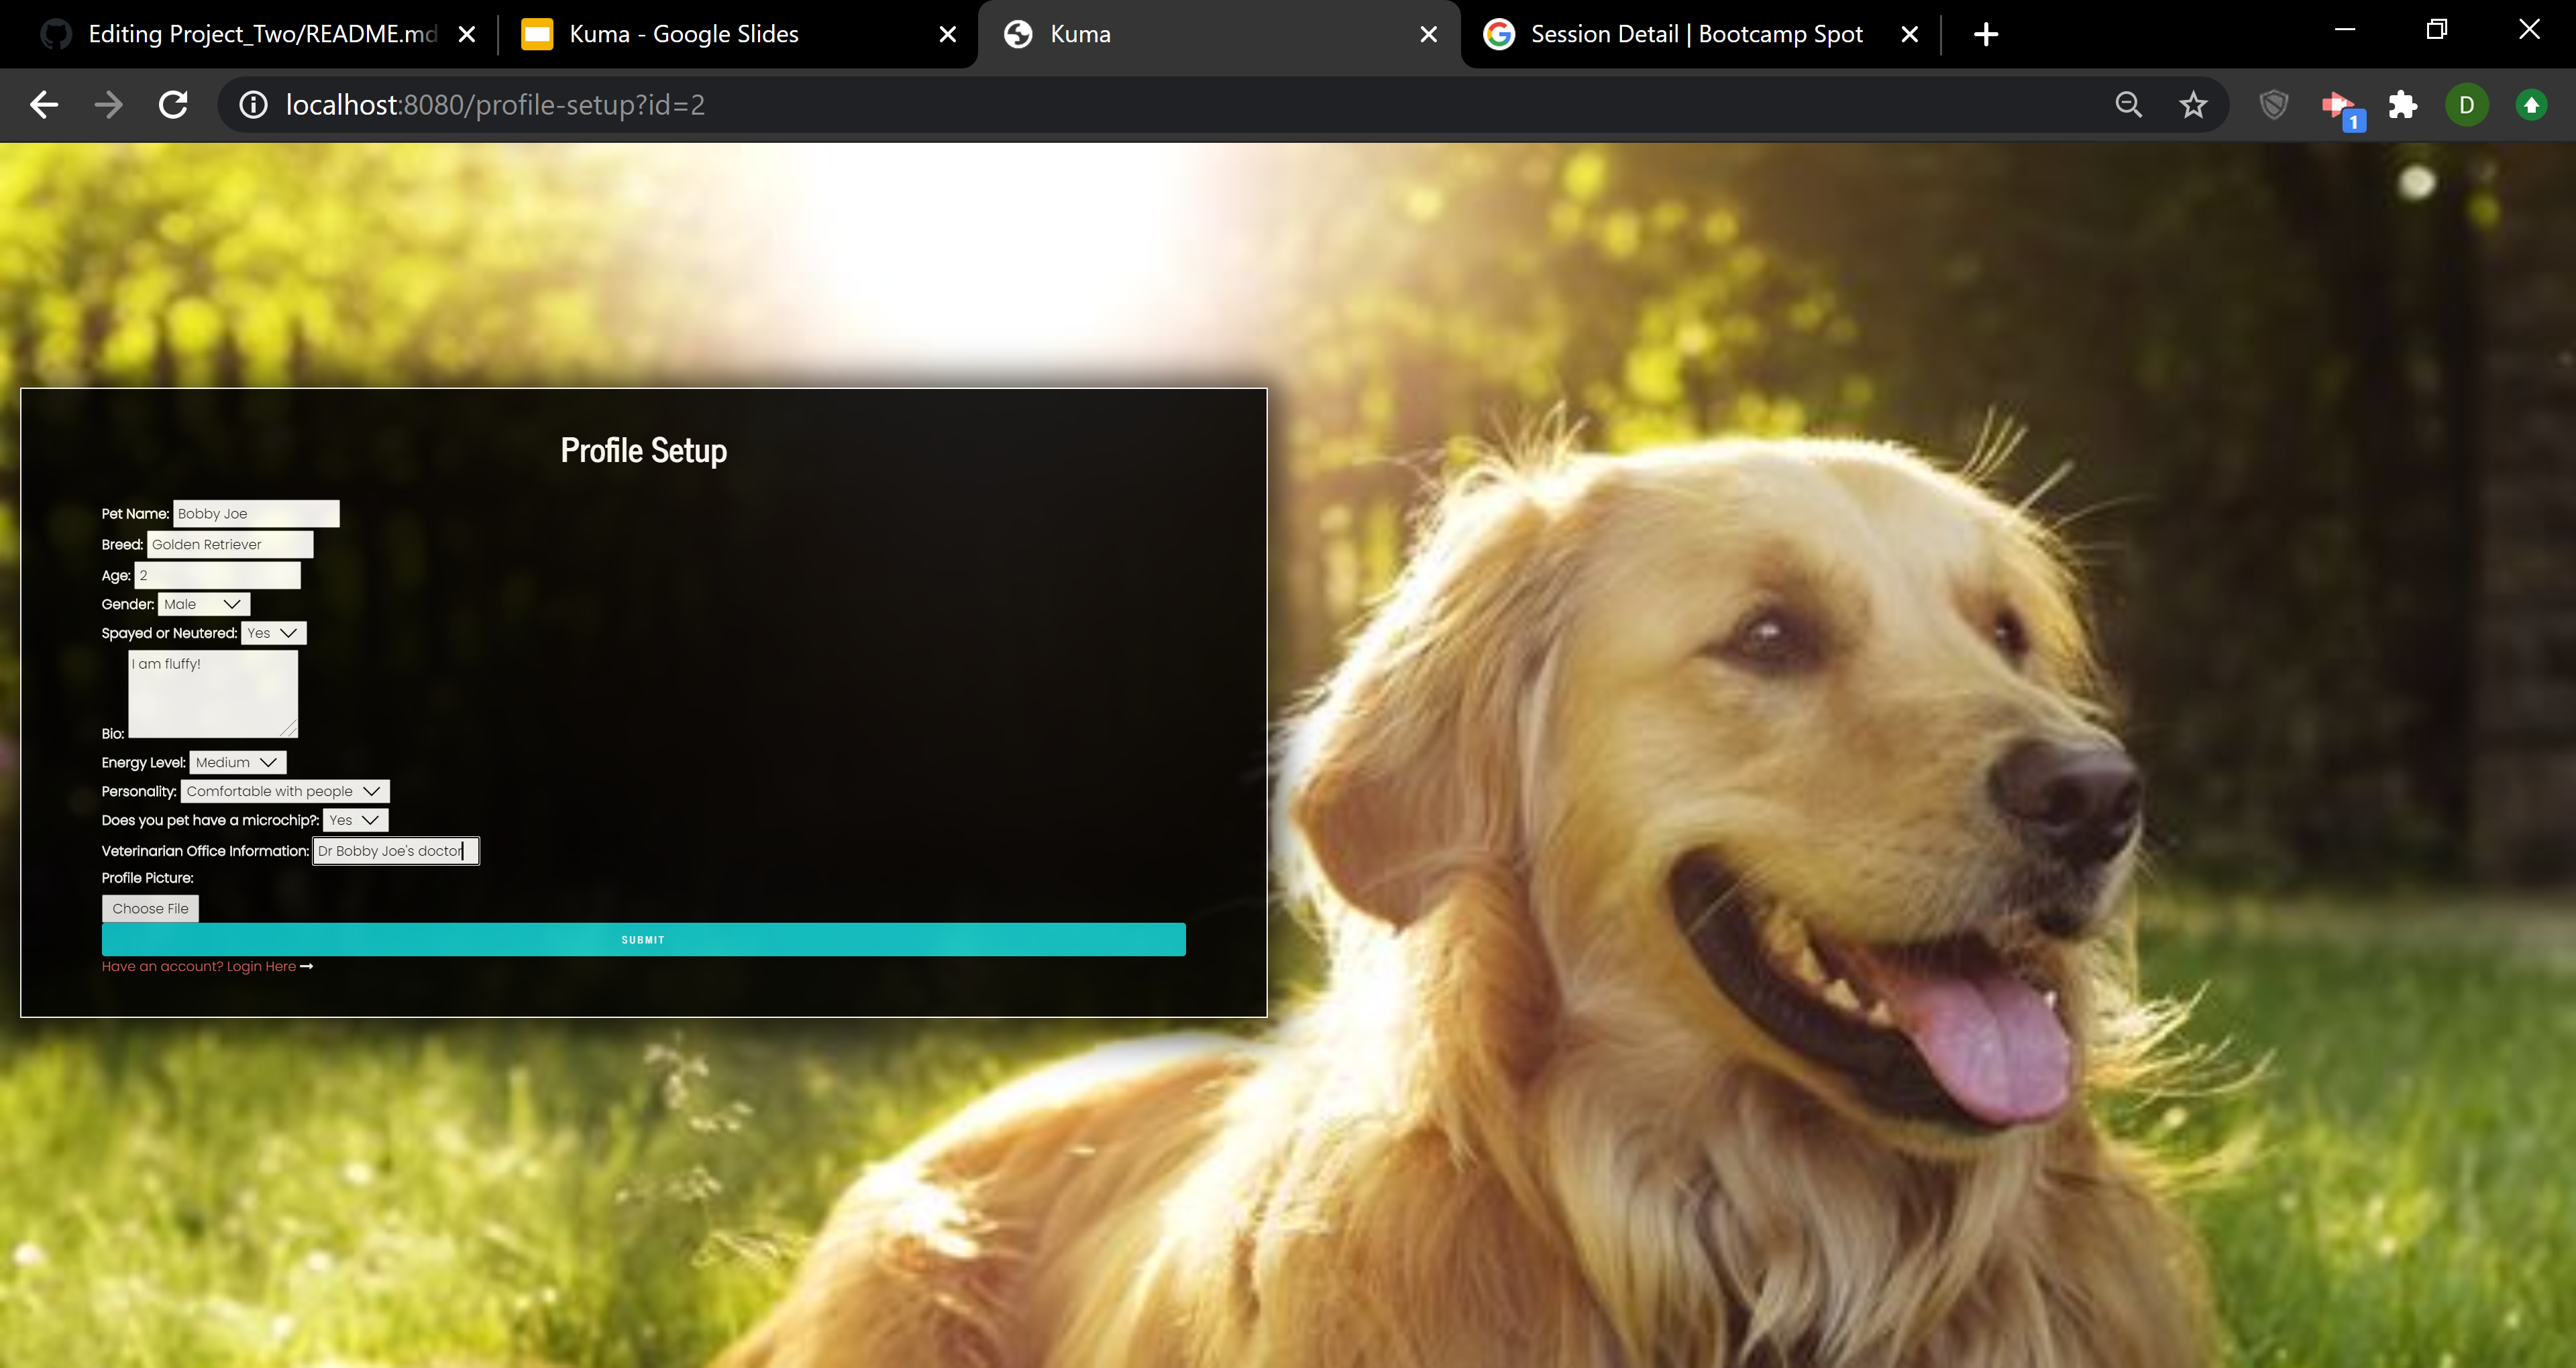This screenshot has width=2576, height=1368.
Task: Focus the Age input field
Action: [217, 575]
